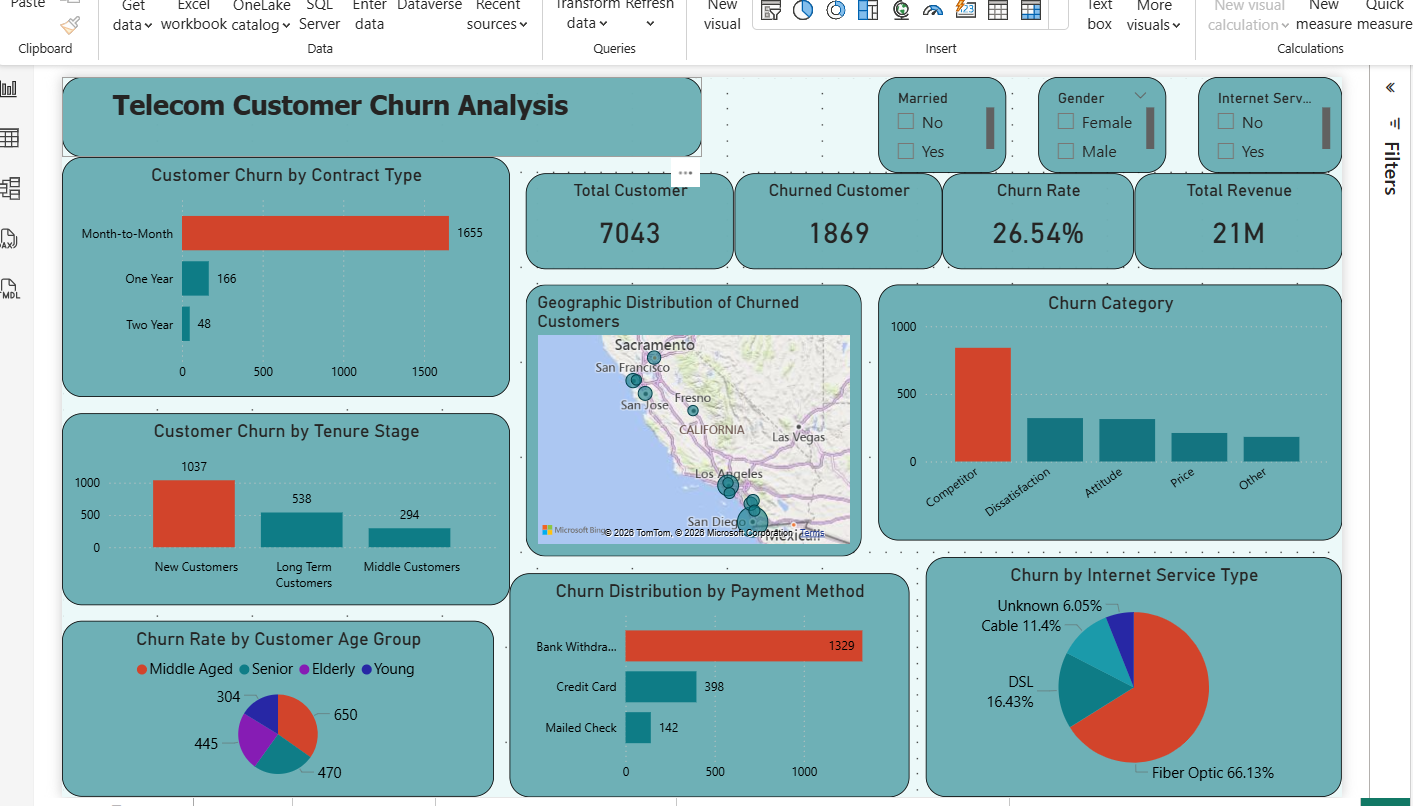Click the Churn Rate value 26.54%

(1038, 233)
